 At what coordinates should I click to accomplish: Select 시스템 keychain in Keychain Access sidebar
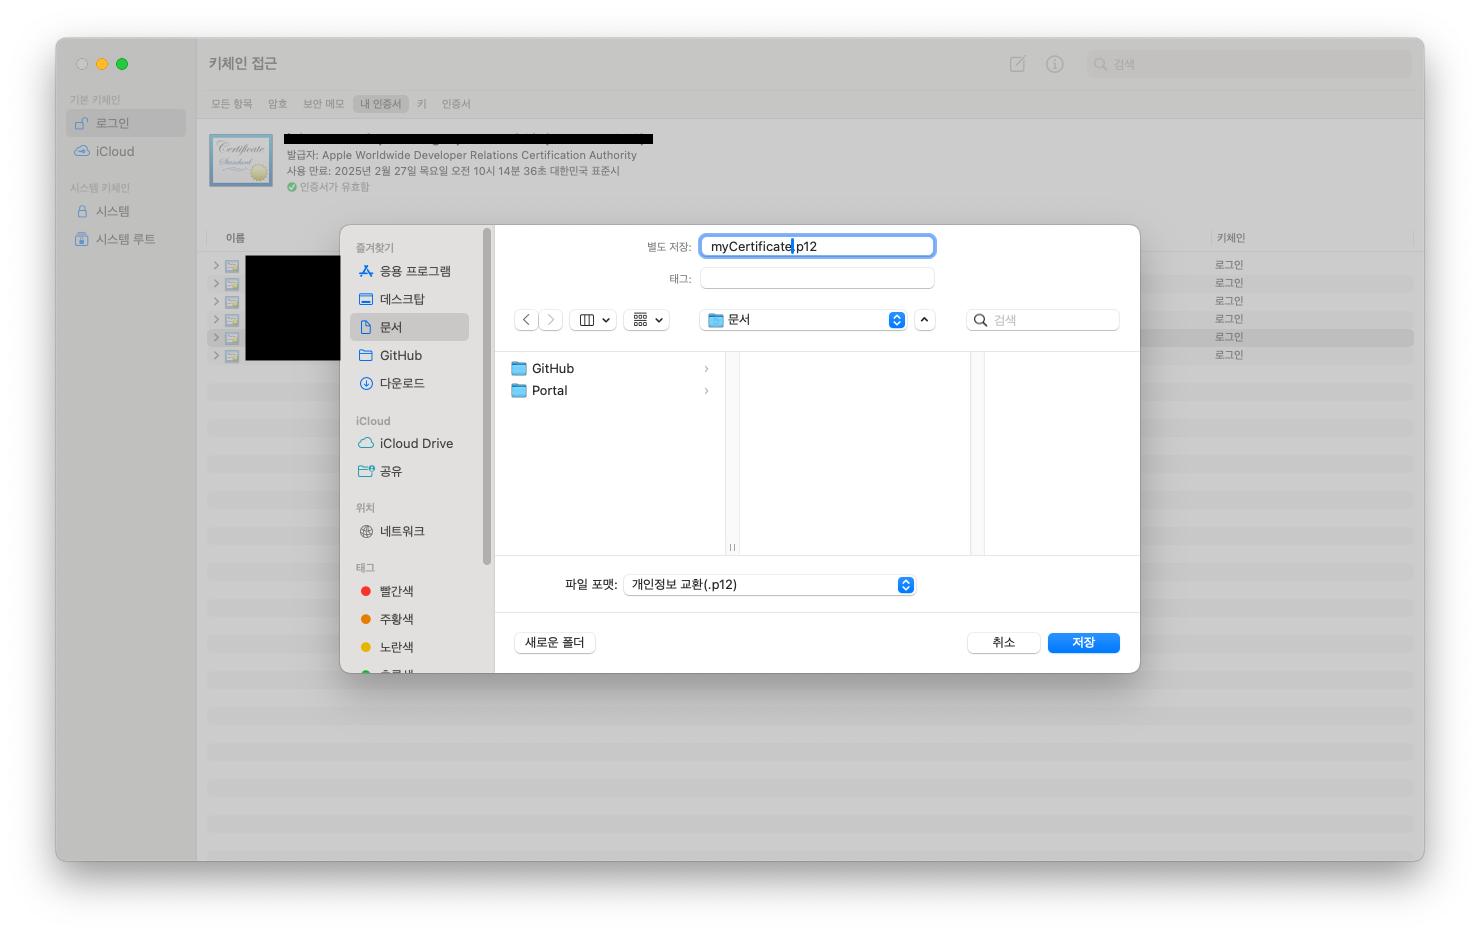tap(126, 211)
